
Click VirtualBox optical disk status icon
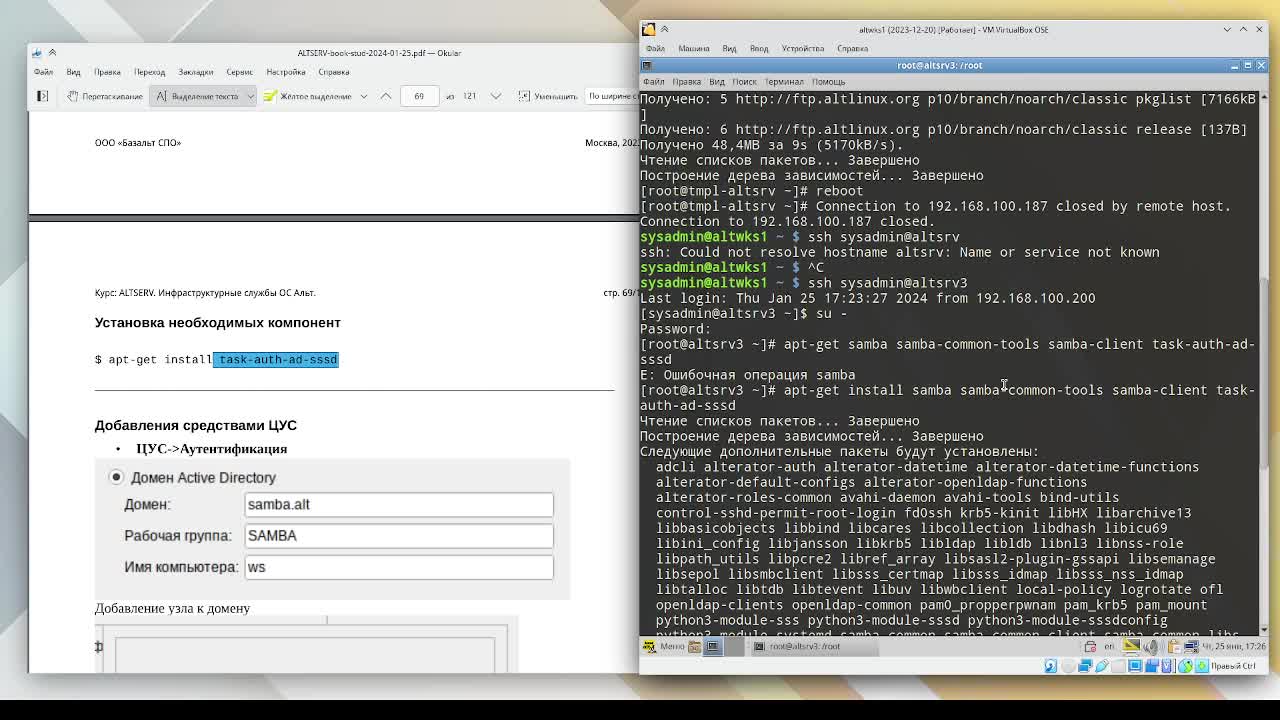[x=1068, y=666]
